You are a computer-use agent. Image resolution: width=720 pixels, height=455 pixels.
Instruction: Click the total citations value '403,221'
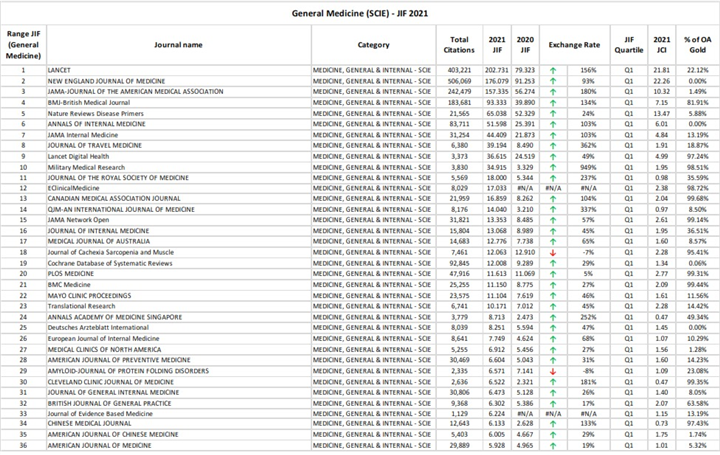click(x=460, y=70)
